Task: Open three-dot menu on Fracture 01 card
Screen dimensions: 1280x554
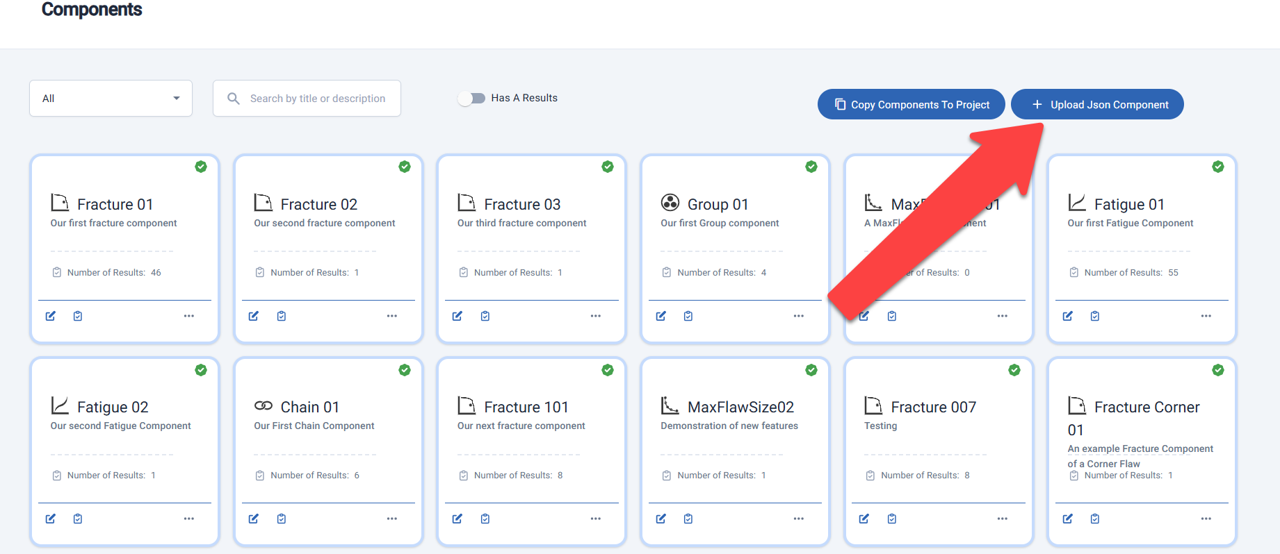Action: pos(189,316)
